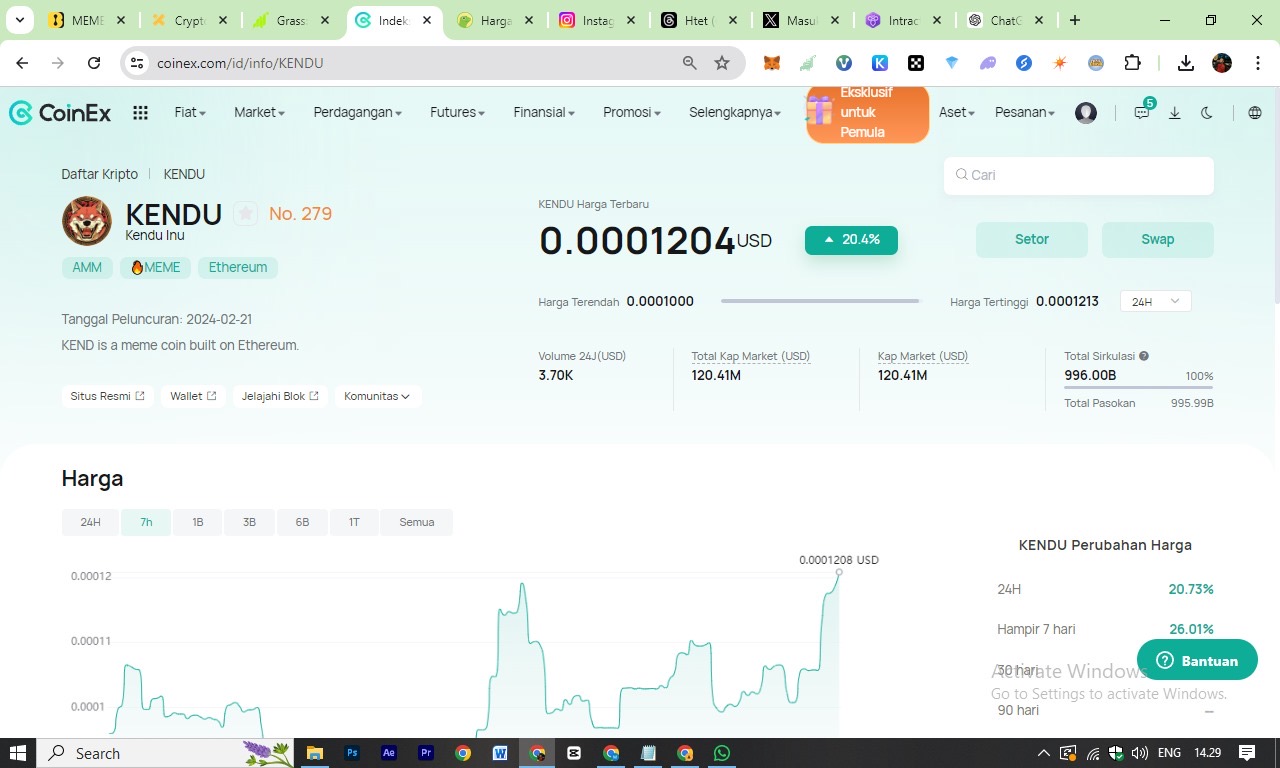Viewport: 1280px width, 768px height.
Task: Open Premiere Pro from the taskbar
Action: [426, 753]
